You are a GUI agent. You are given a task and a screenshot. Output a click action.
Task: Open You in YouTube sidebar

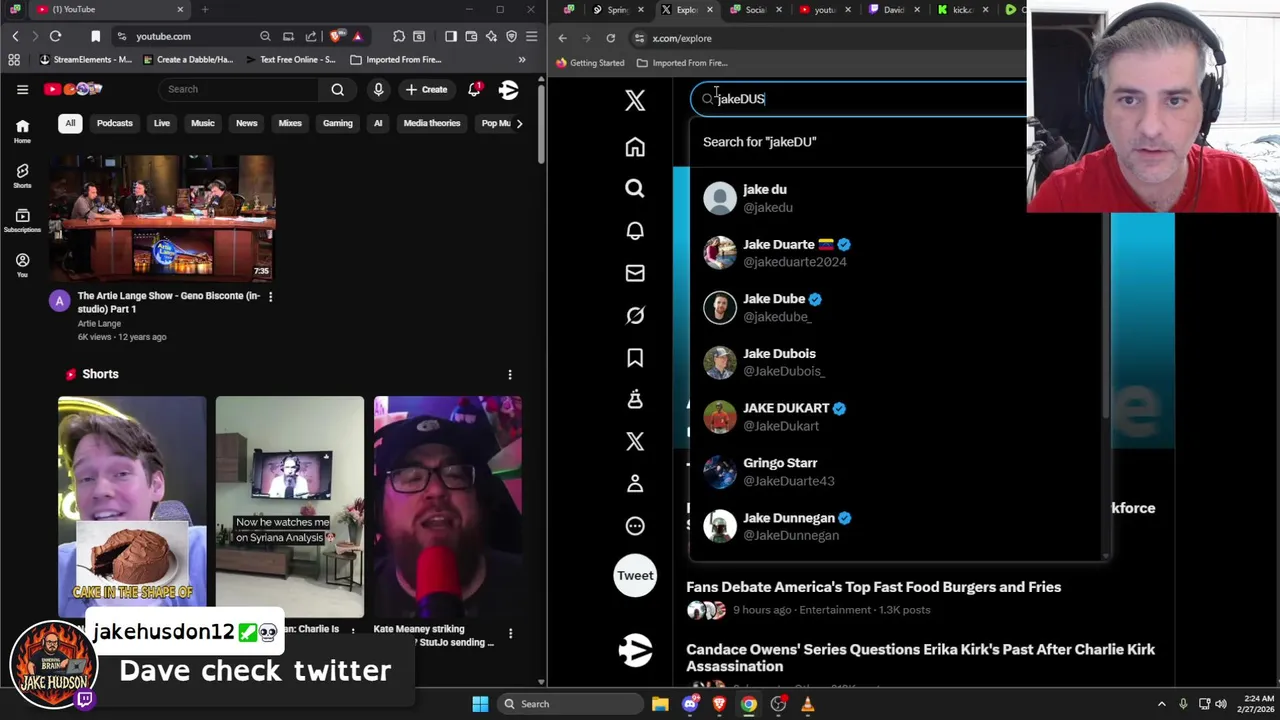22,264
